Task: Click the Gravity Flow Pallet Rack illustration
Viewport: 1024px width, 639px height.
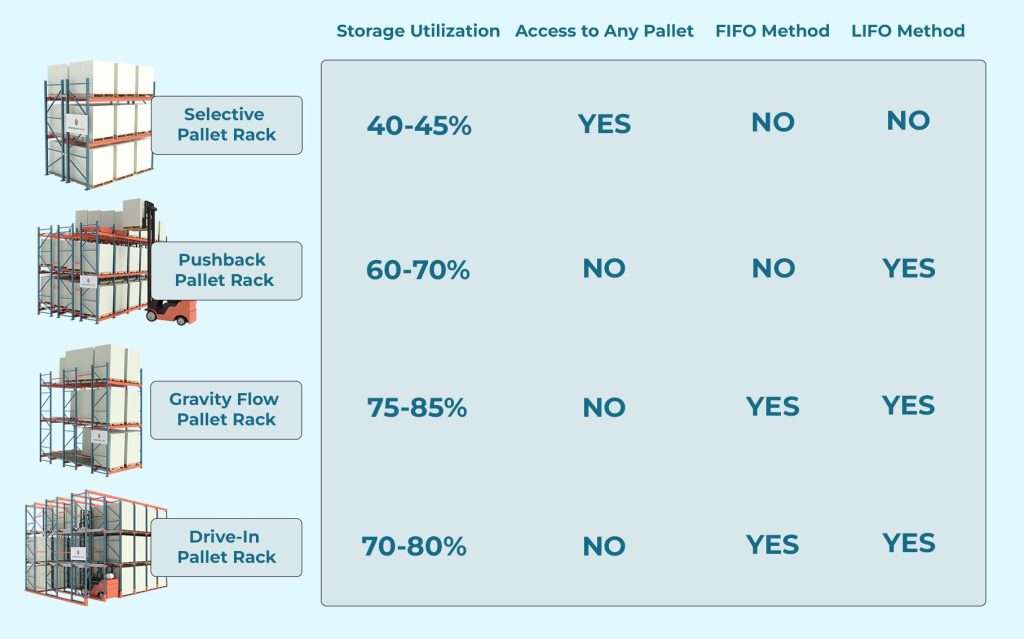Action: (90, 410)
